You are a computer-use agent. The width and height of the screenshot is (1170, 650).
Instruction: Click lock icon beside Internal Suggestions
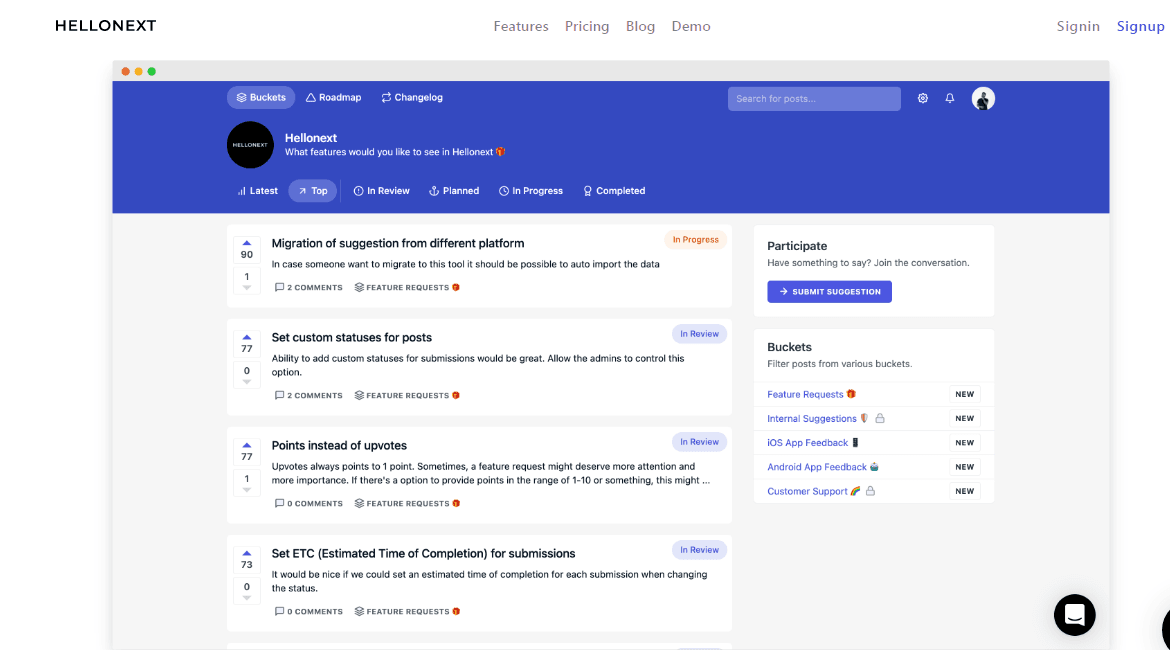click(880, 418)
